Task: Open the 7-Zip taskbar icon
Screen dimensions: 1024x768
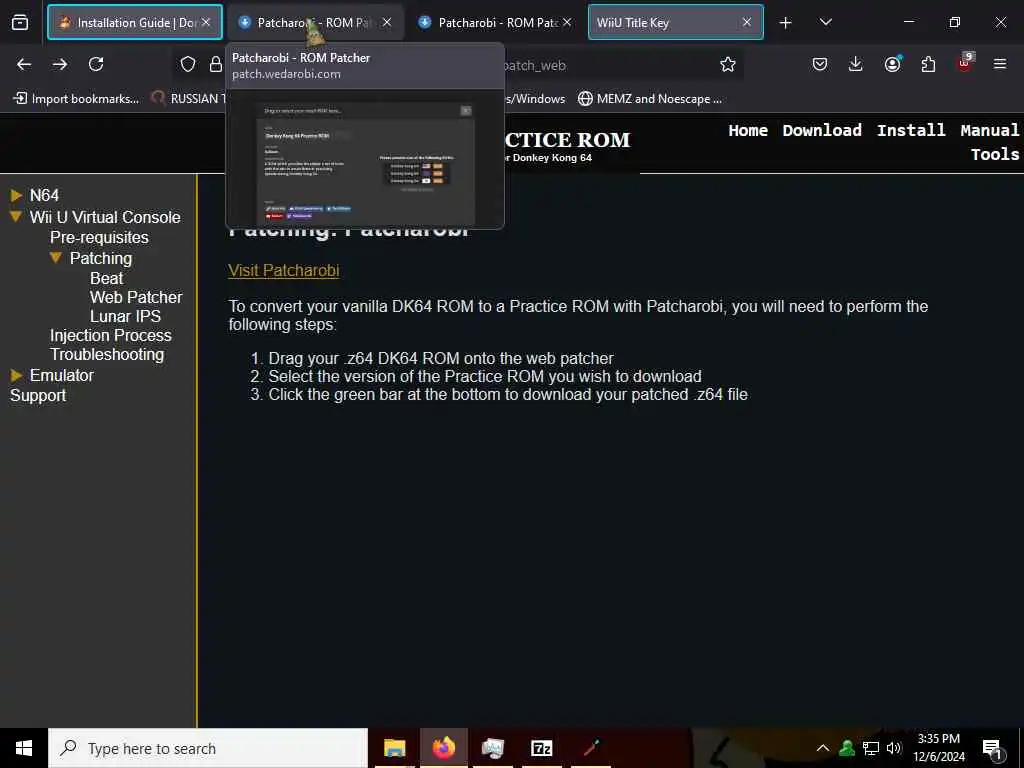Action: (541, 748)
